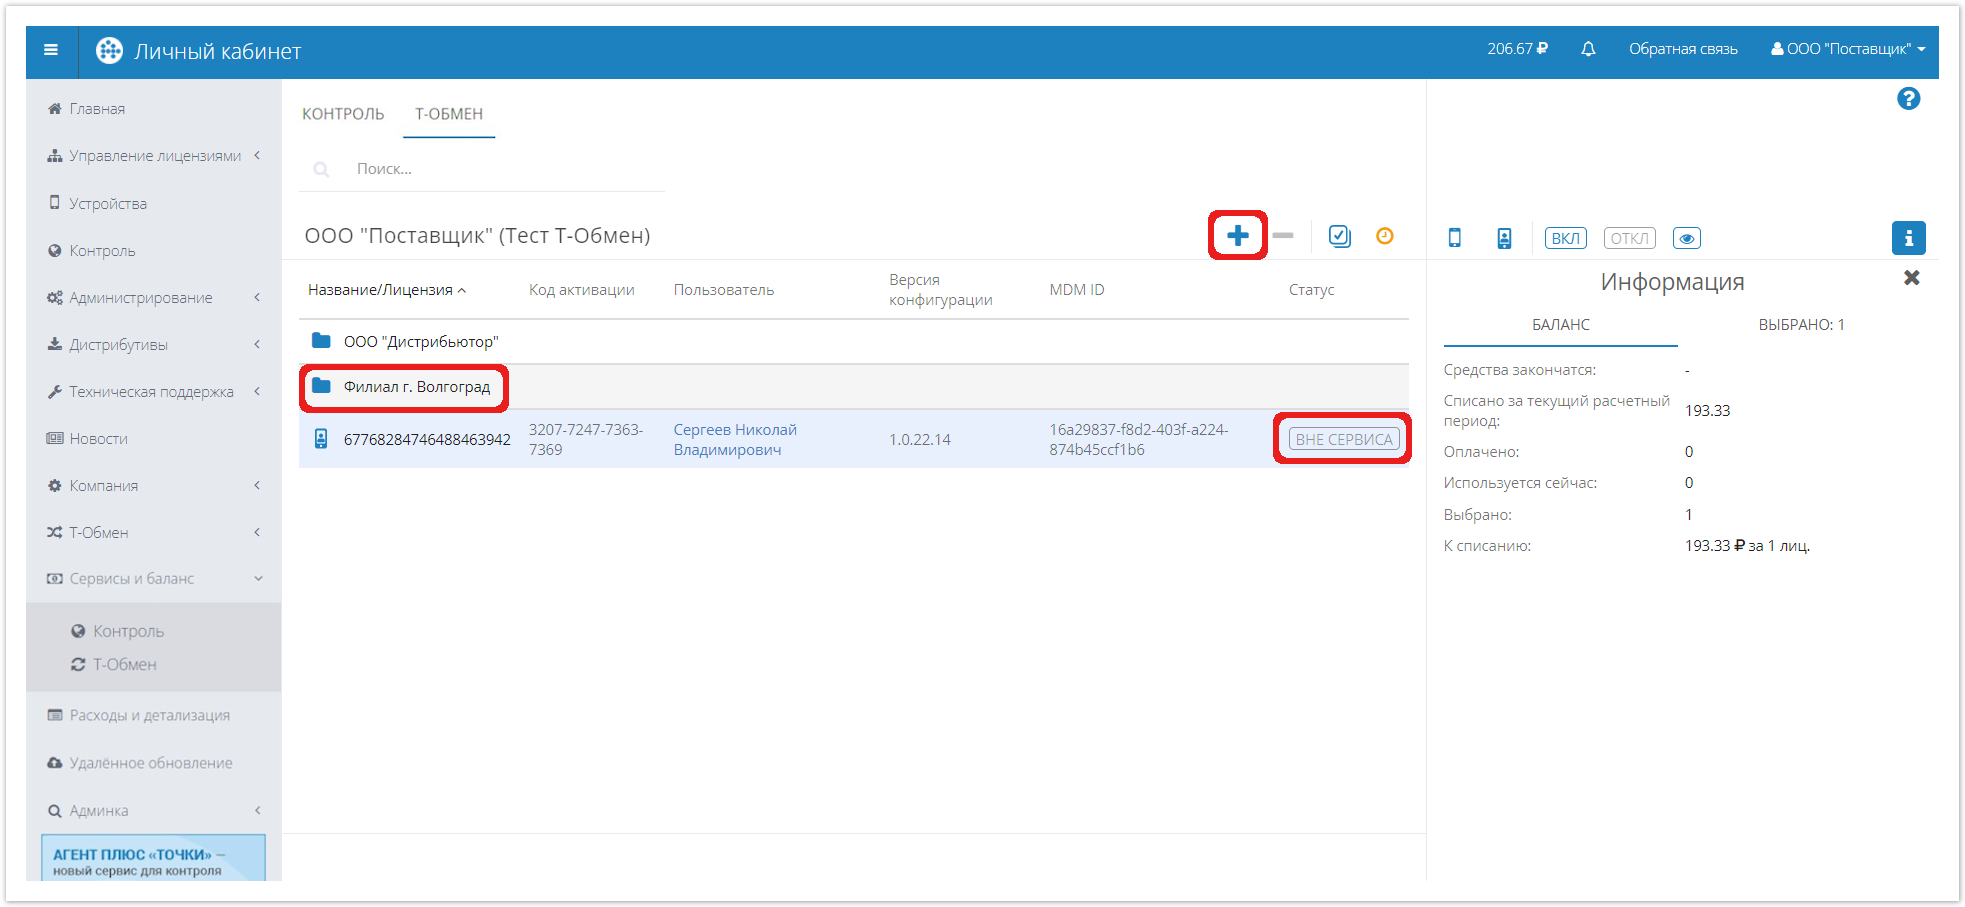
Task: Click the blue info panel button
Action: tap(1908, 238)
